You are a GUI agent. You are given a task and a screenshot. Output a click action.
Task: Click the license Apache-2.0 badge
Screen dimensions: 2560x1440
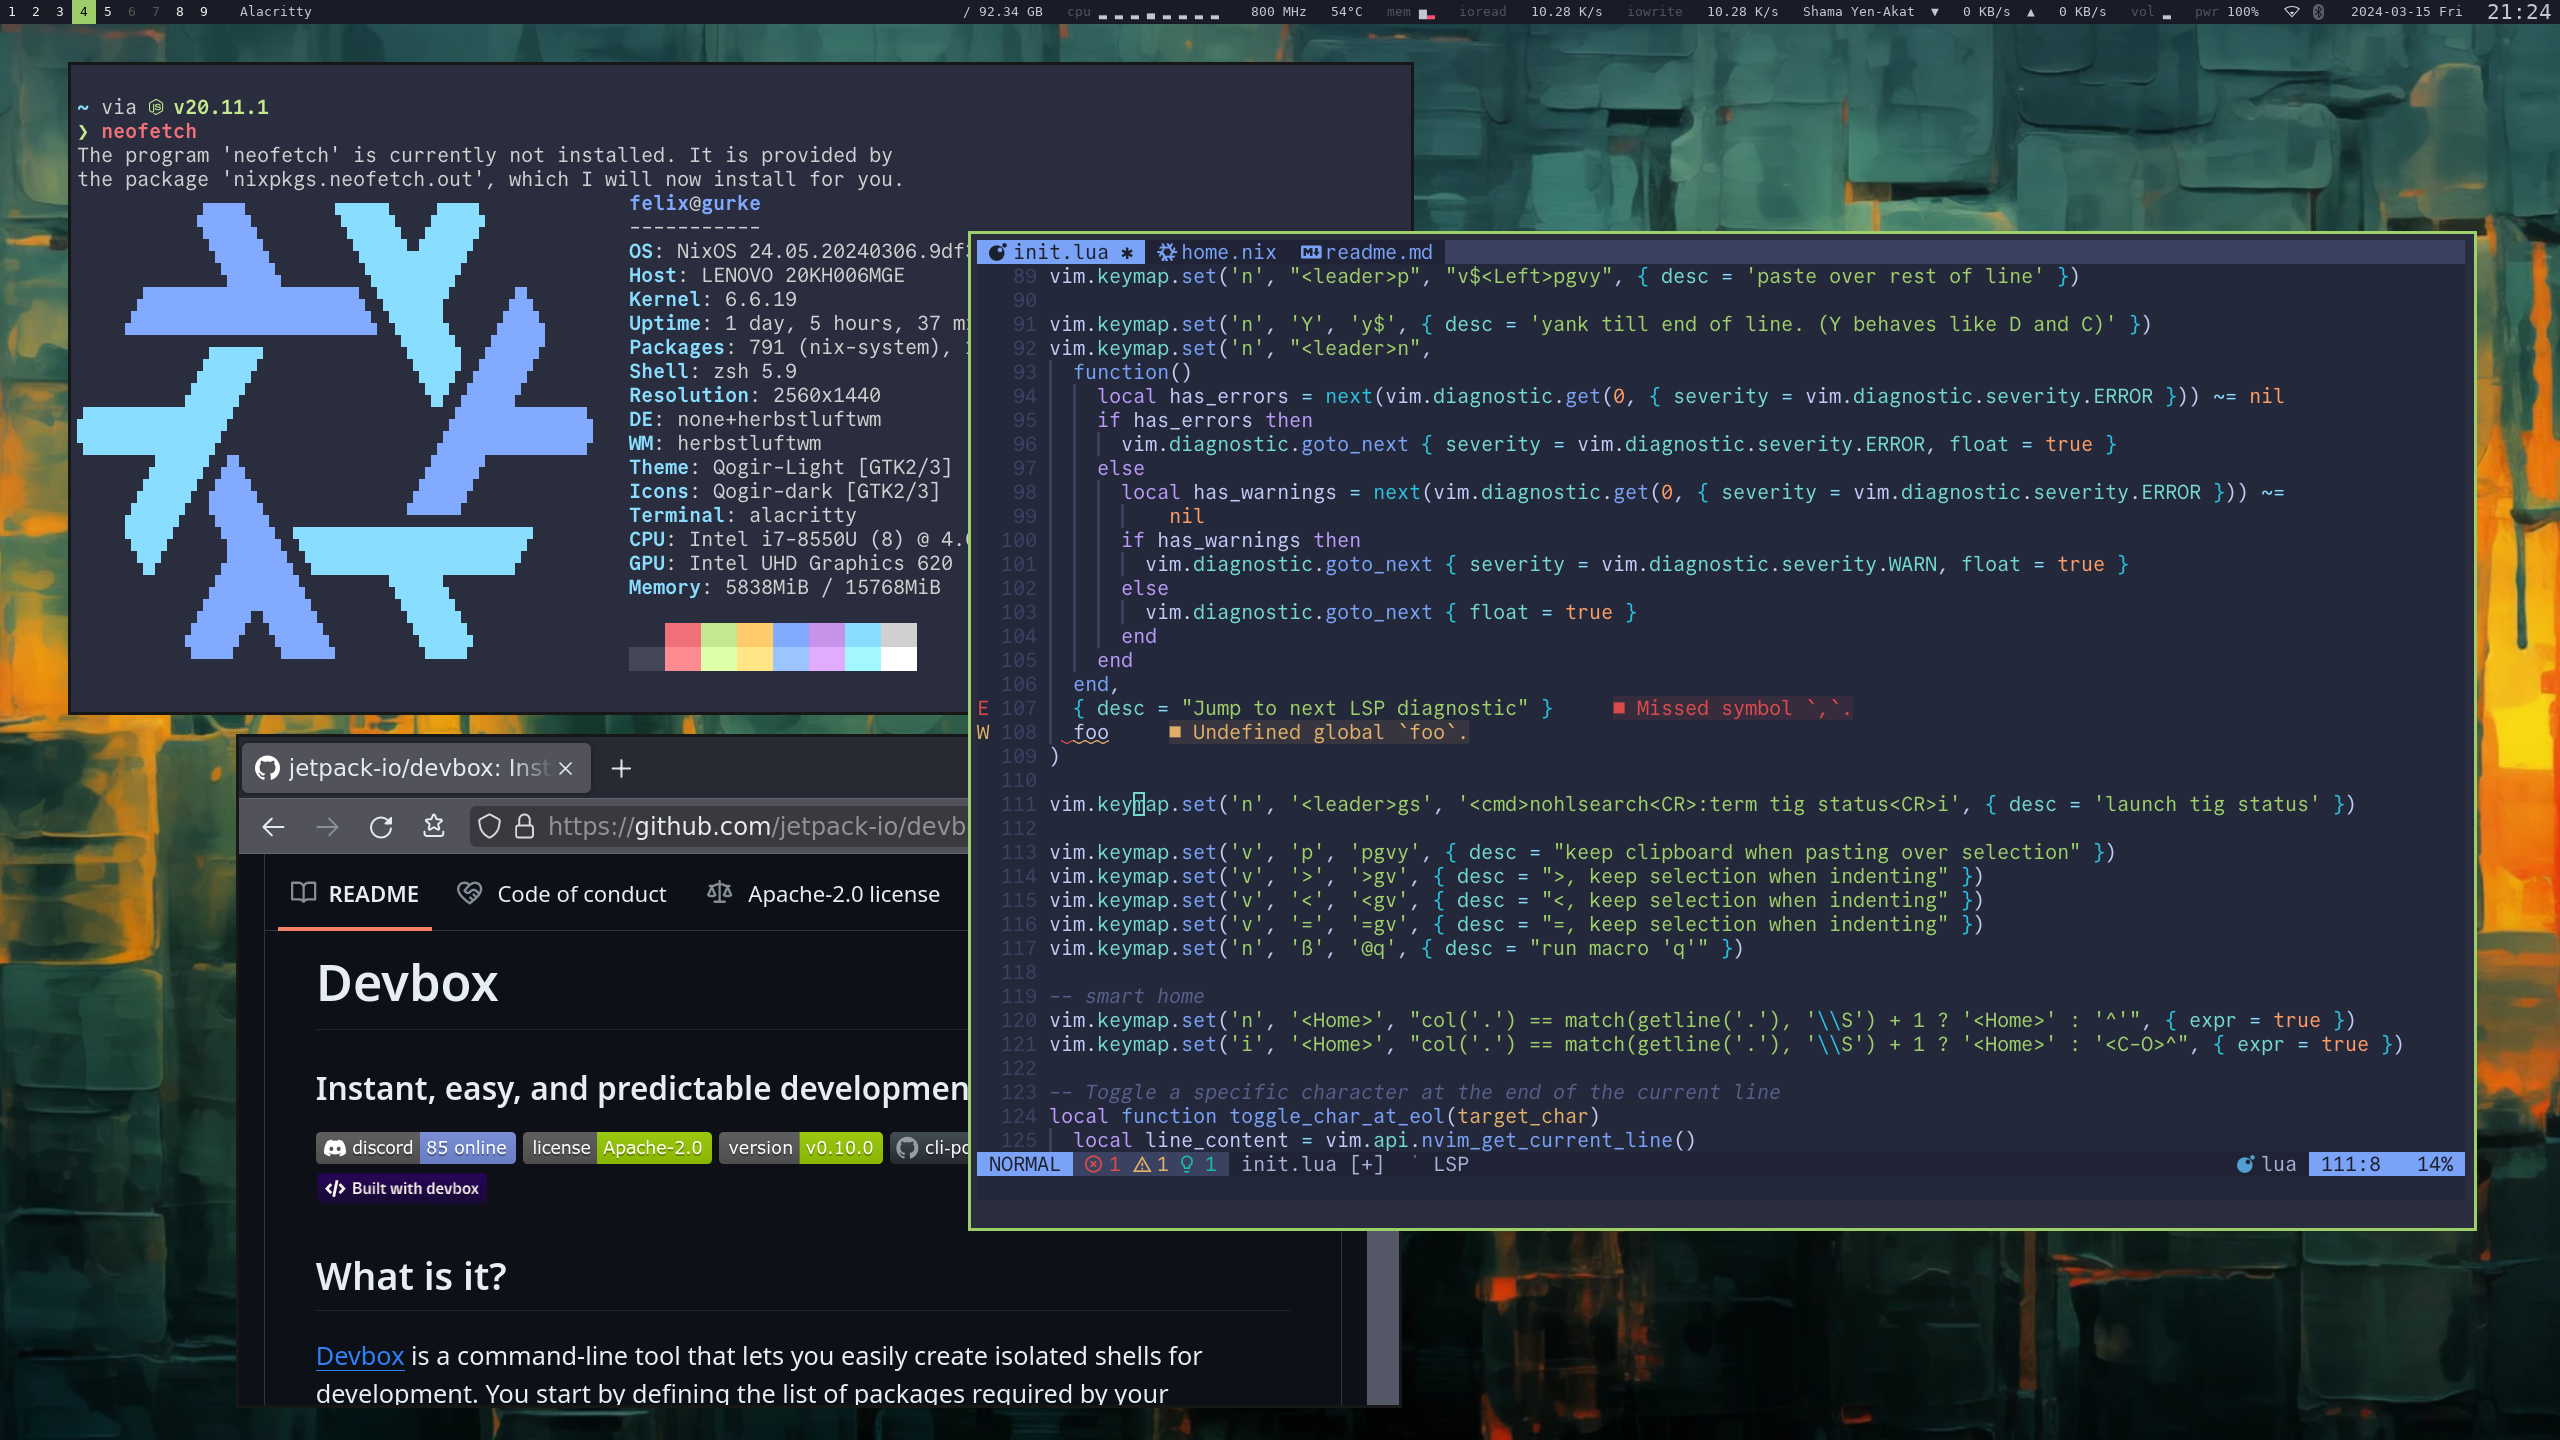click(618, 1148)
